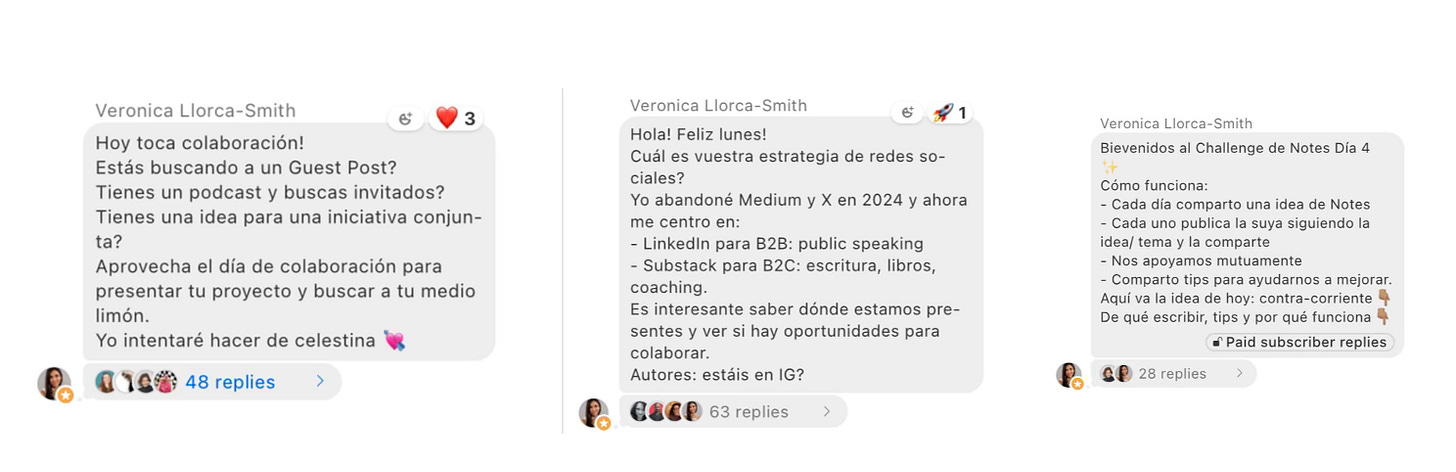Expand the 48 replies chevron arrow
Image resolution: width=1456 pixels, height=472 pixels.
click(x=320, y=381)
